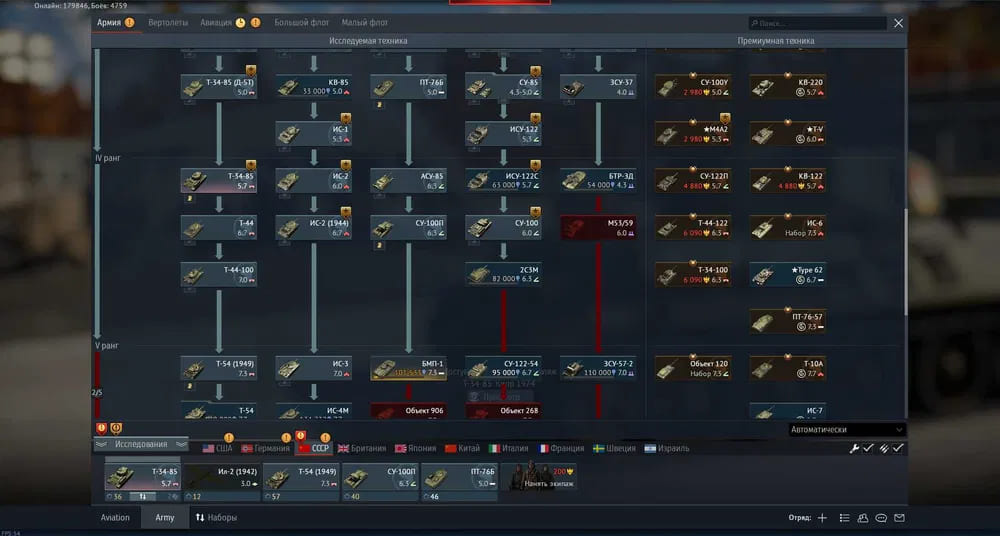Select the ИСУ-122 tank destroyer

click(503, 134)
